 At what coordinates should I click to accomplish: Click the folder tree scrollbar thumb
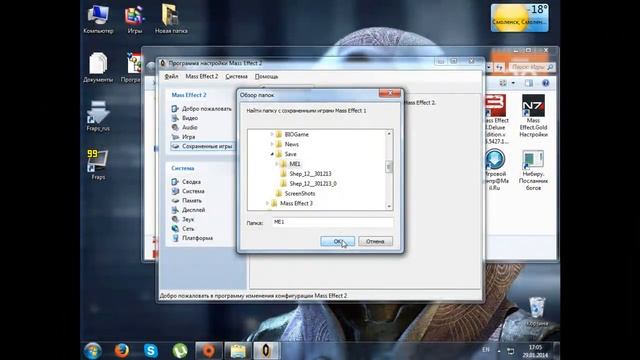389,166
